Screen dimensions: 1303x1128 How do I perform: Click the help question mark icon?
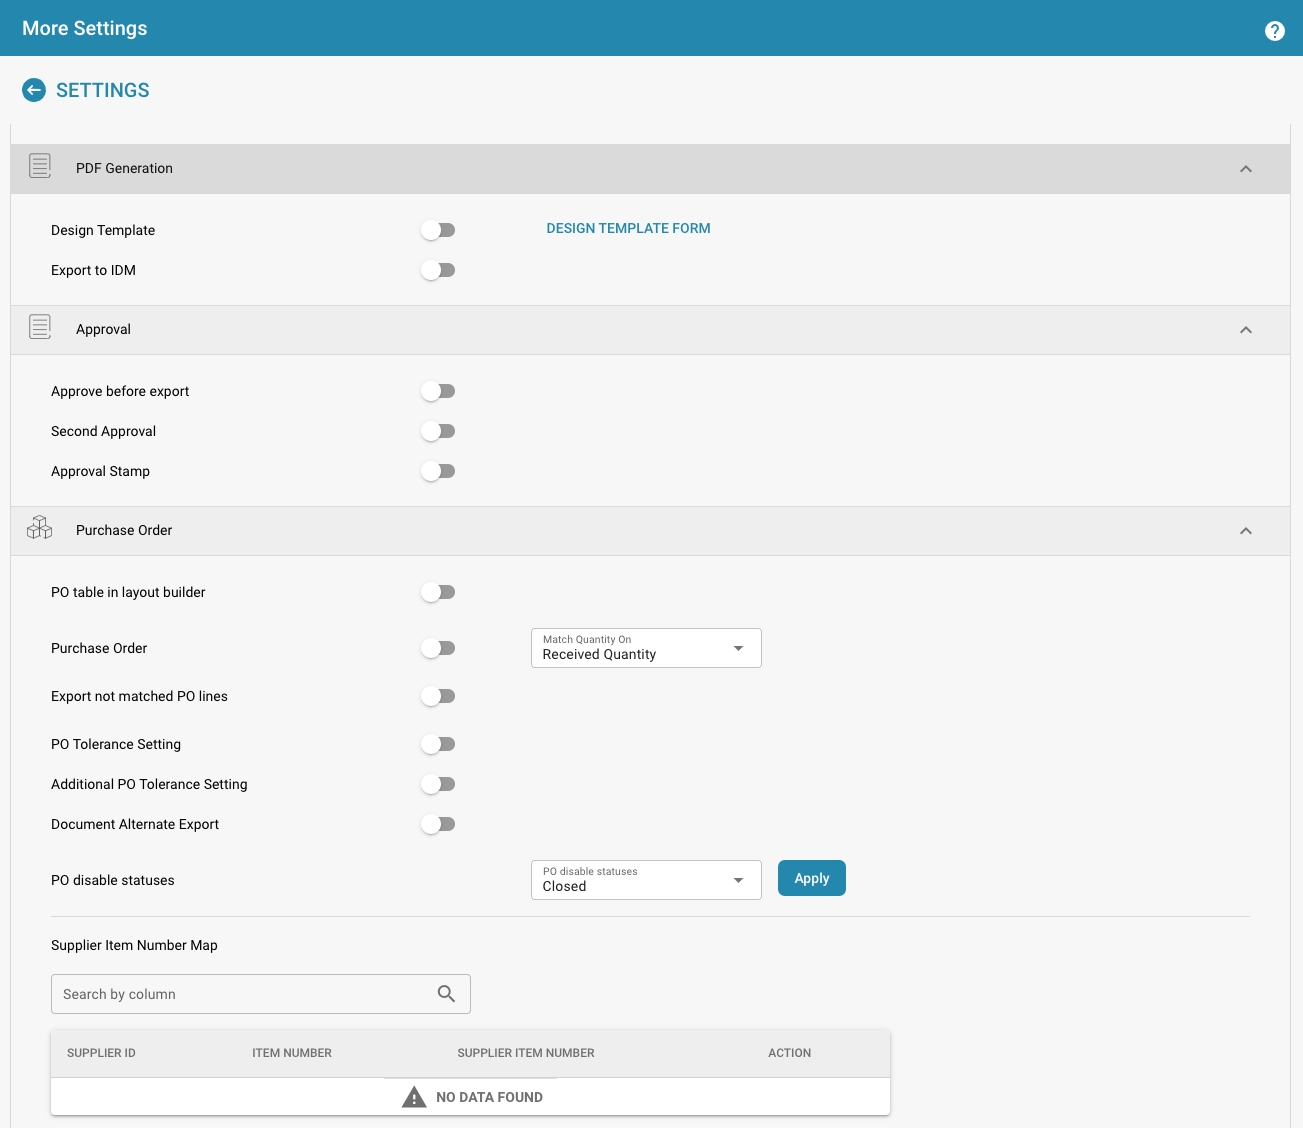pyautogui.click(x=1274, y=31)
